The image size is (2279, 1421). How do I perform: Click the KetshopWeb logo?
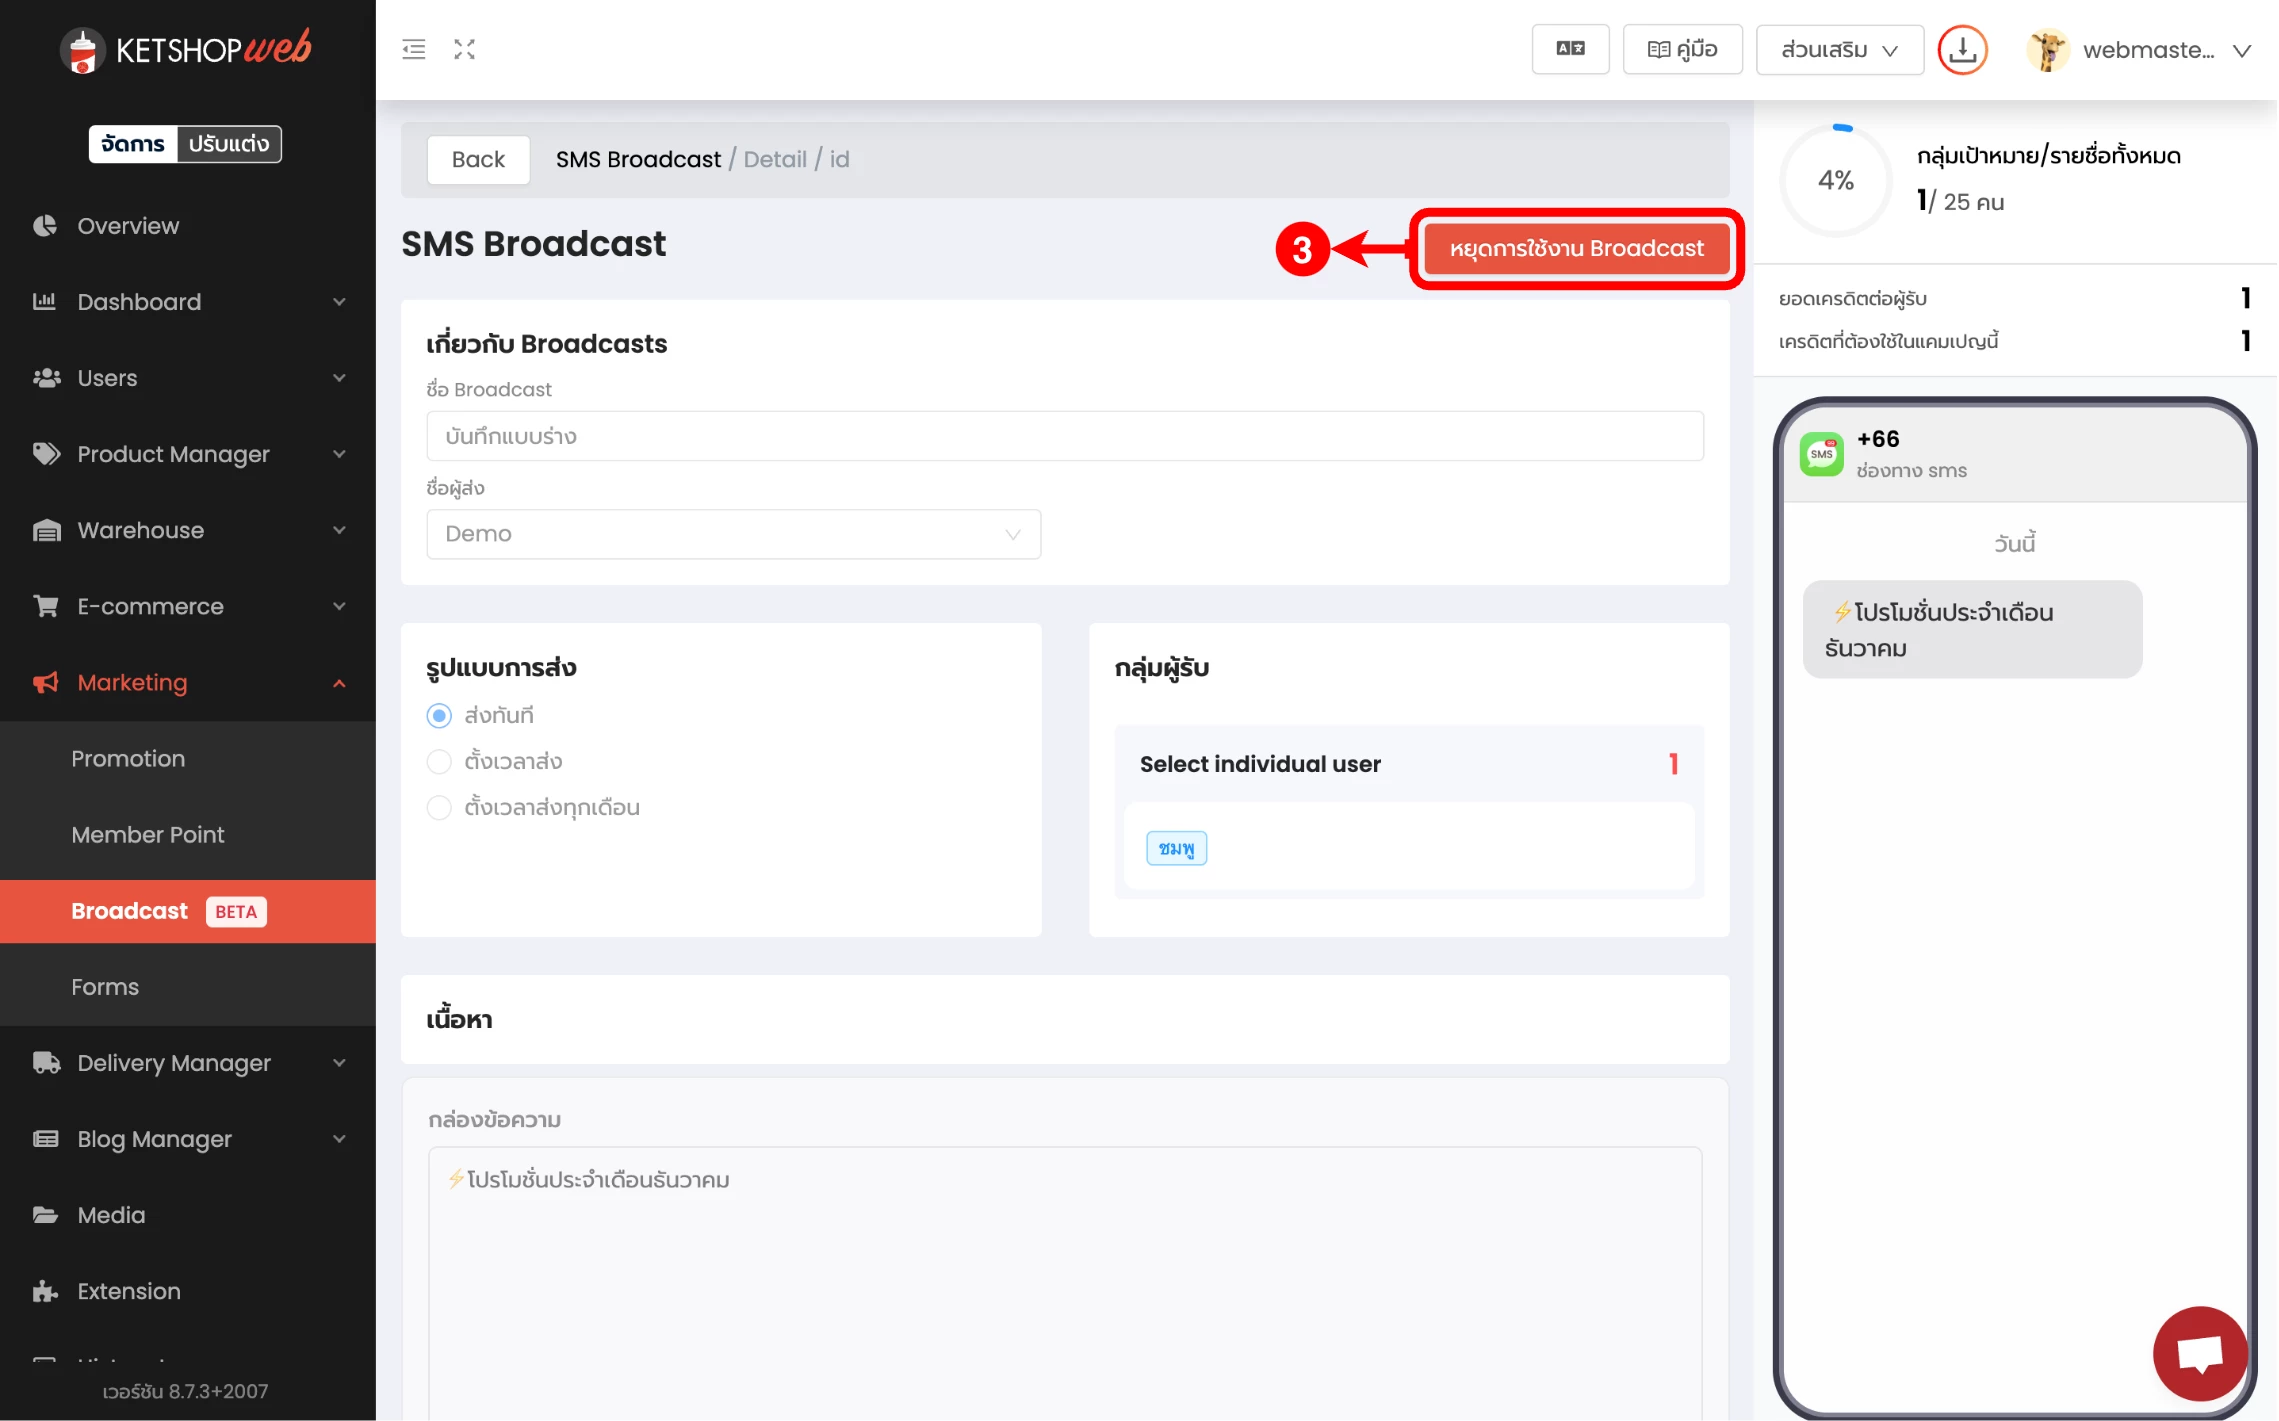coord(186,49)
